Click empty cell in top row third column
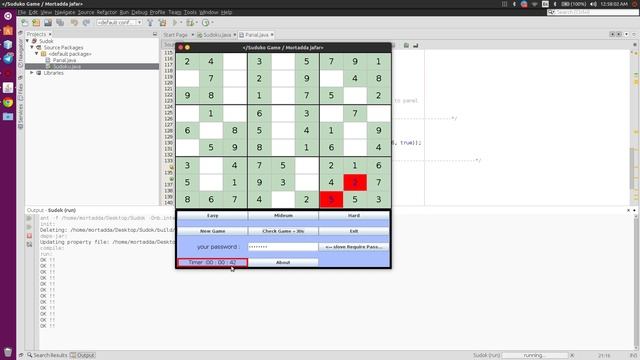Image resolution: width=640 pixels, height=360 pixels. [235, 62]
